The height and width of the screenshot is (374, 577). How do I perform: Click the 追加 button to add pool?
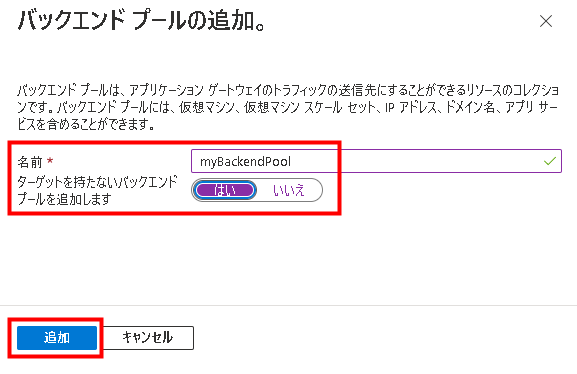57,338
